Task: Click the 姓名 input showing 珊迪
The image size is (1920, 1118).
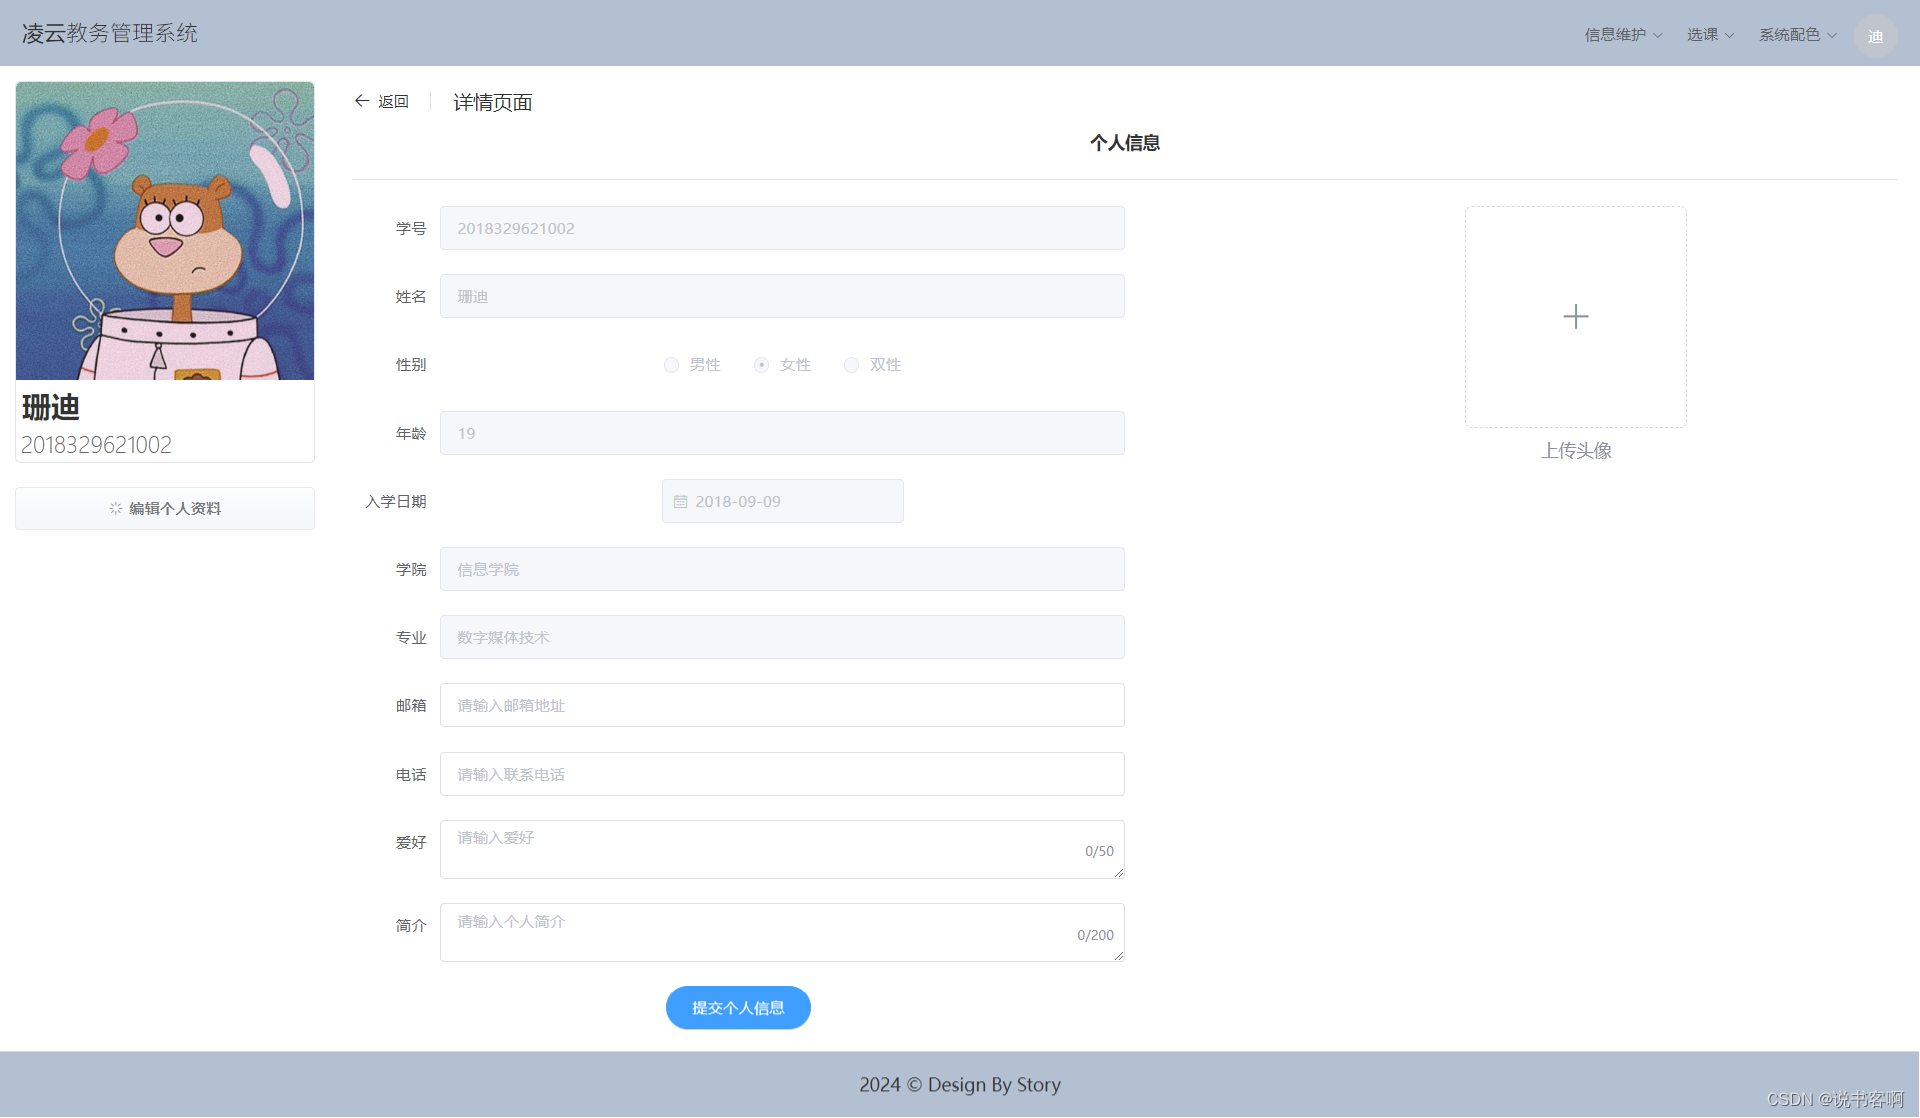Action: (782, 296)
